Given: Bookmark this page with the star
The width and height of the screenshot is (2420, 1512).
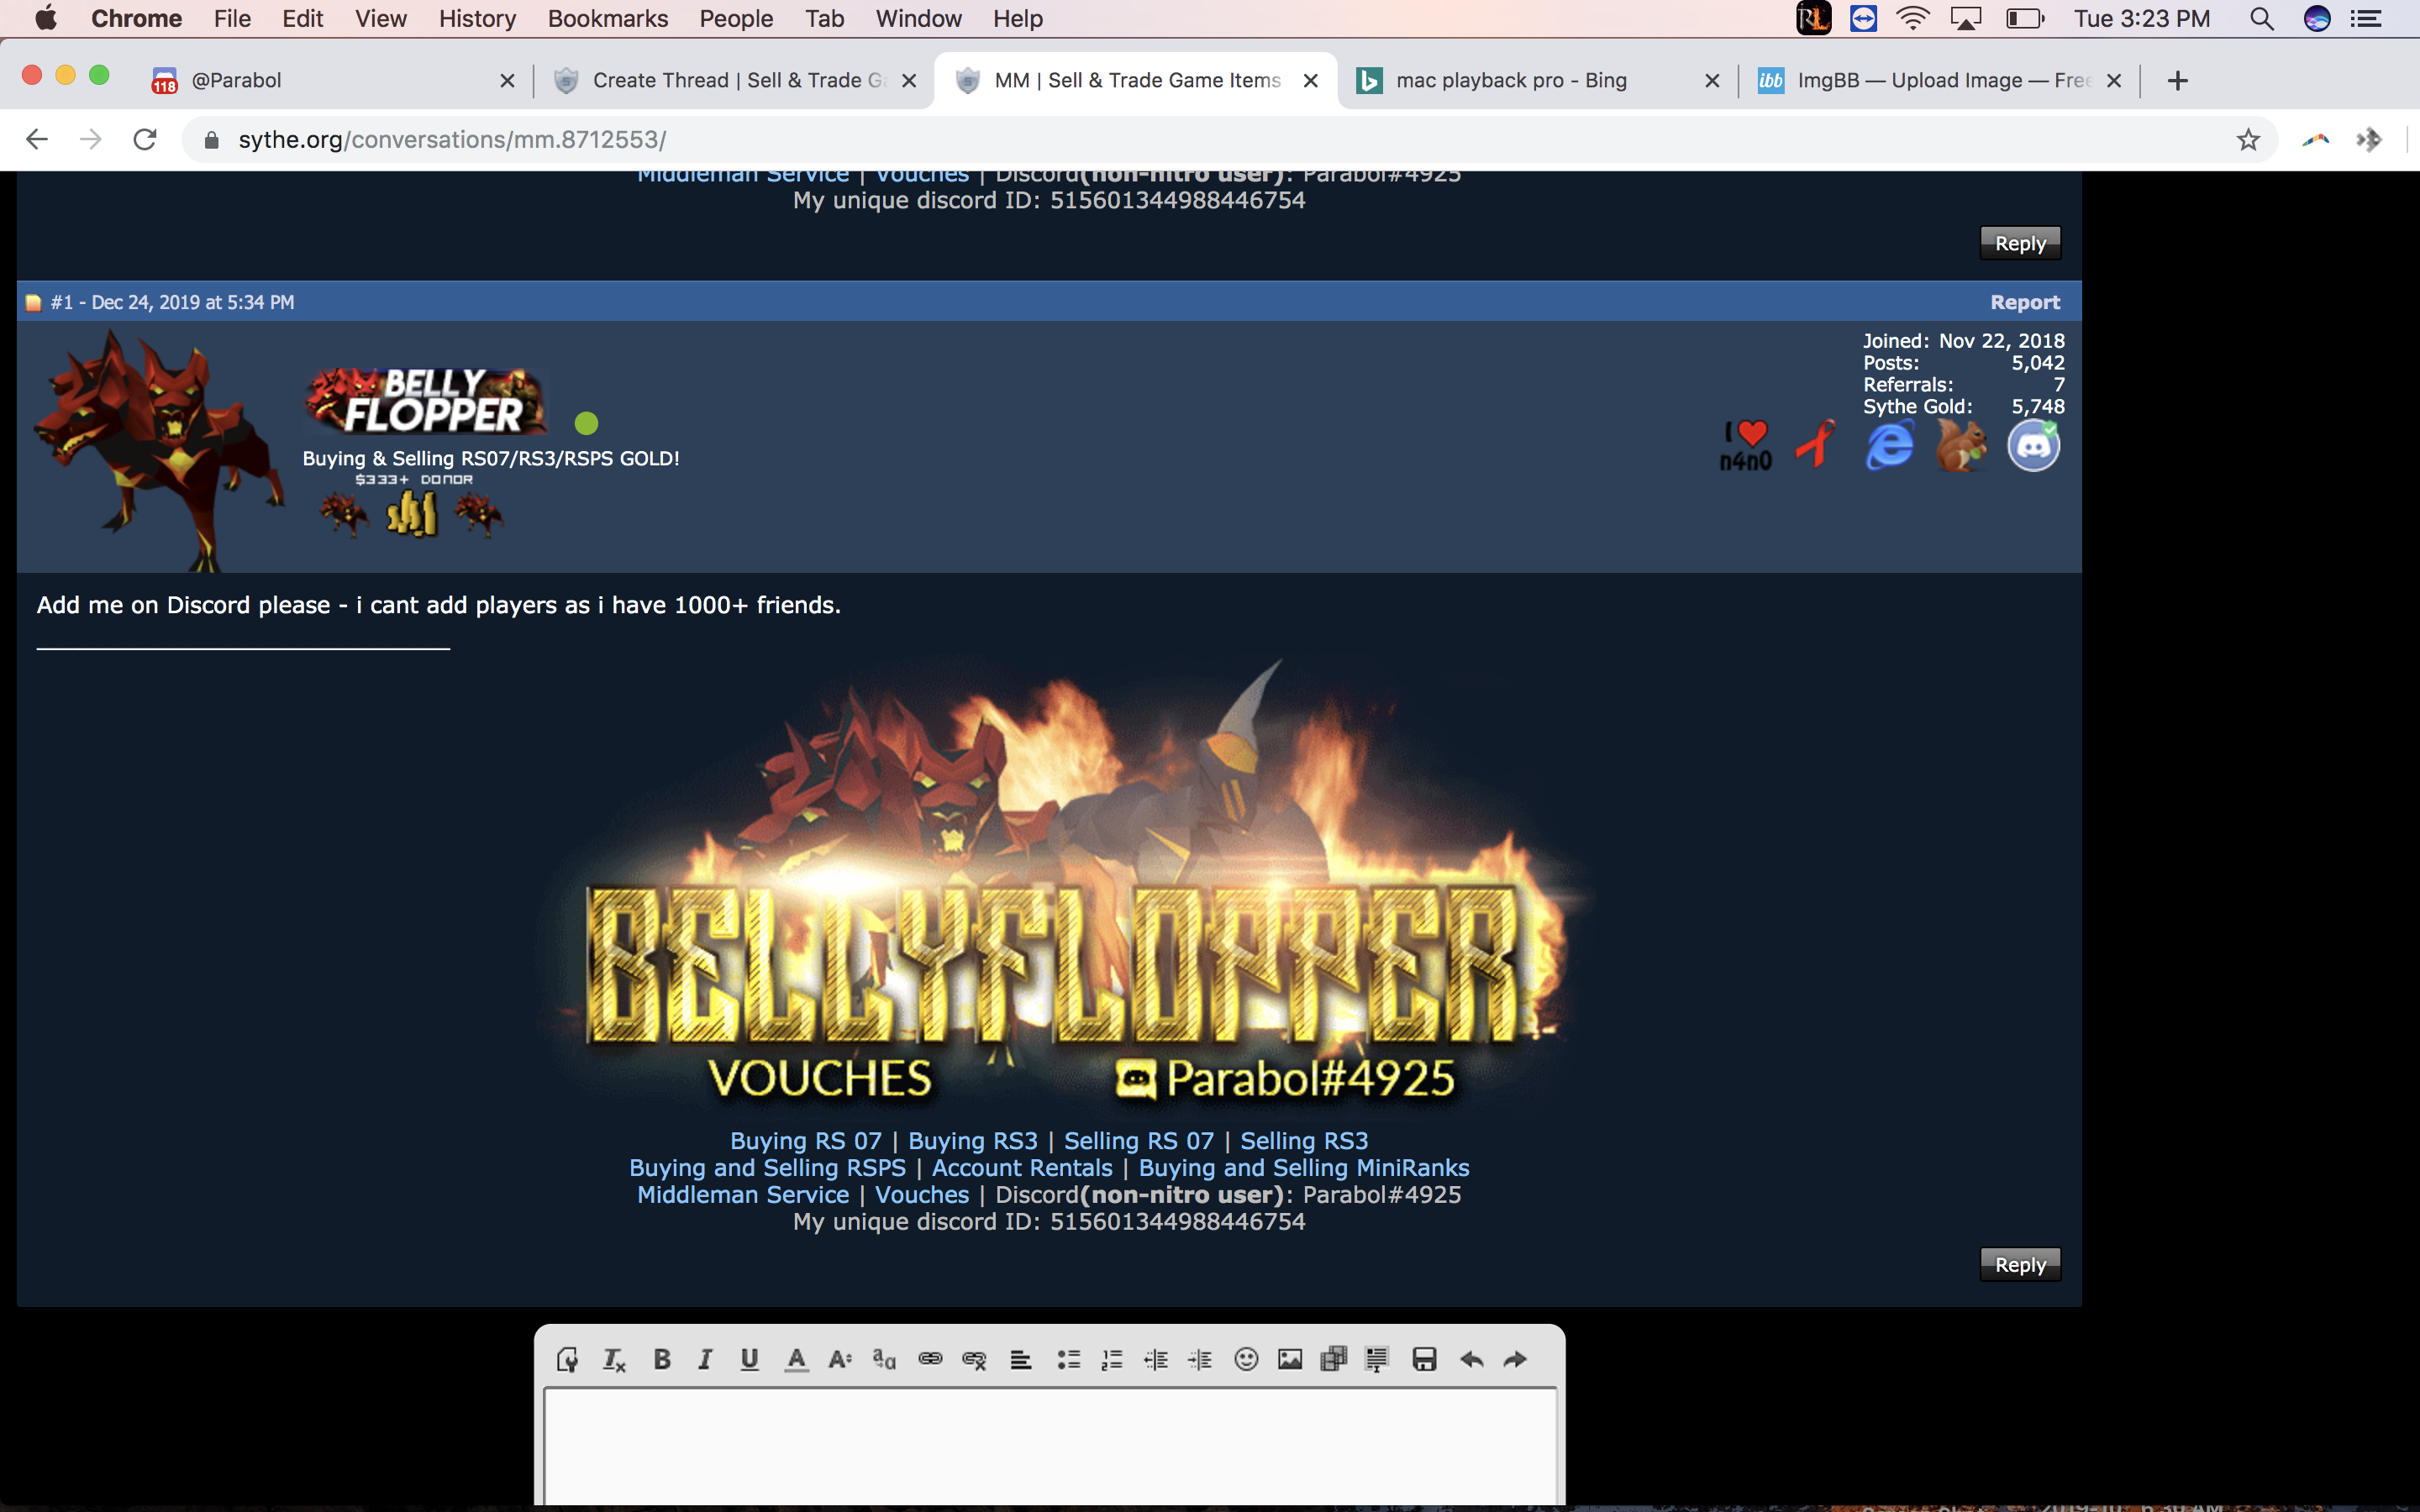Looking at the screenshot, I should (x=2248, y=139).
